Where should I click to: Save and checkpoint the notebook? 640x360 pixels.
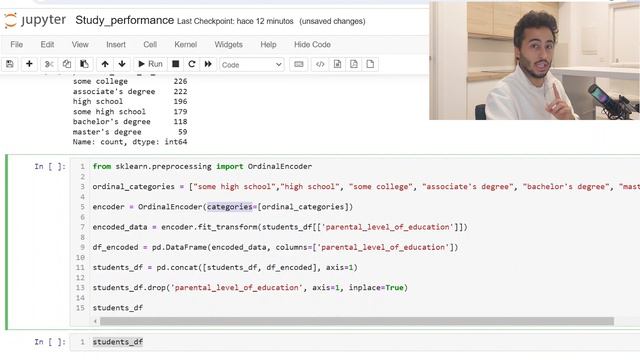point(10,64)
